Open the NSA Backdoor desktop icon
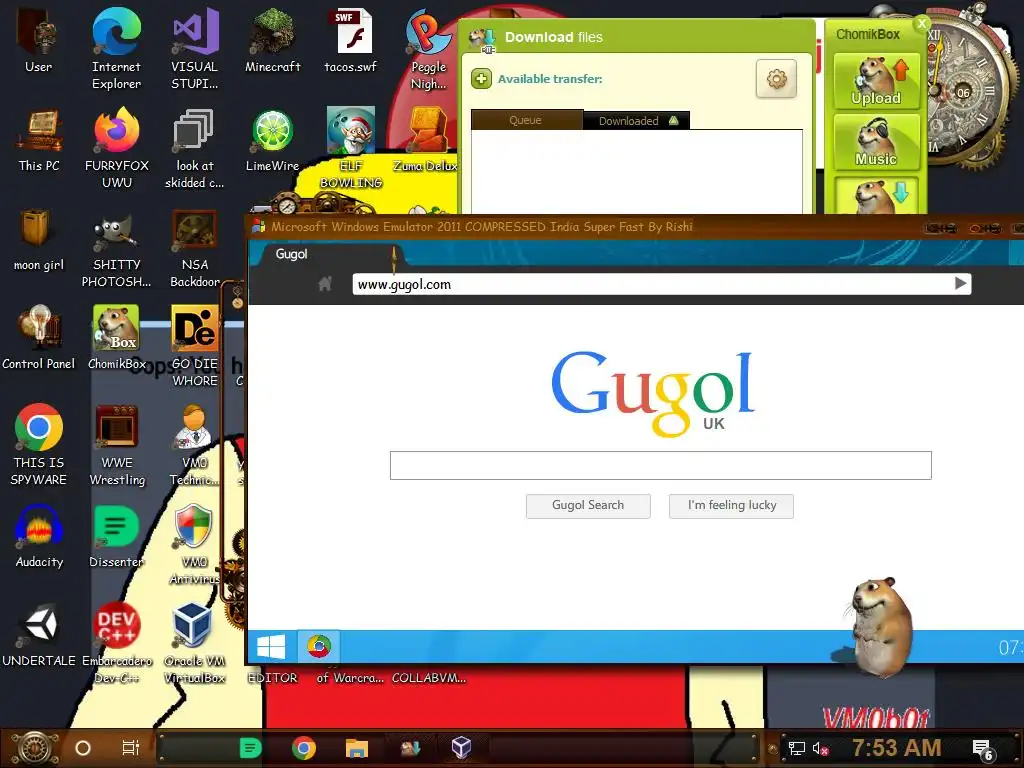This screenshot has height=768, width=1024. (195, 248)
